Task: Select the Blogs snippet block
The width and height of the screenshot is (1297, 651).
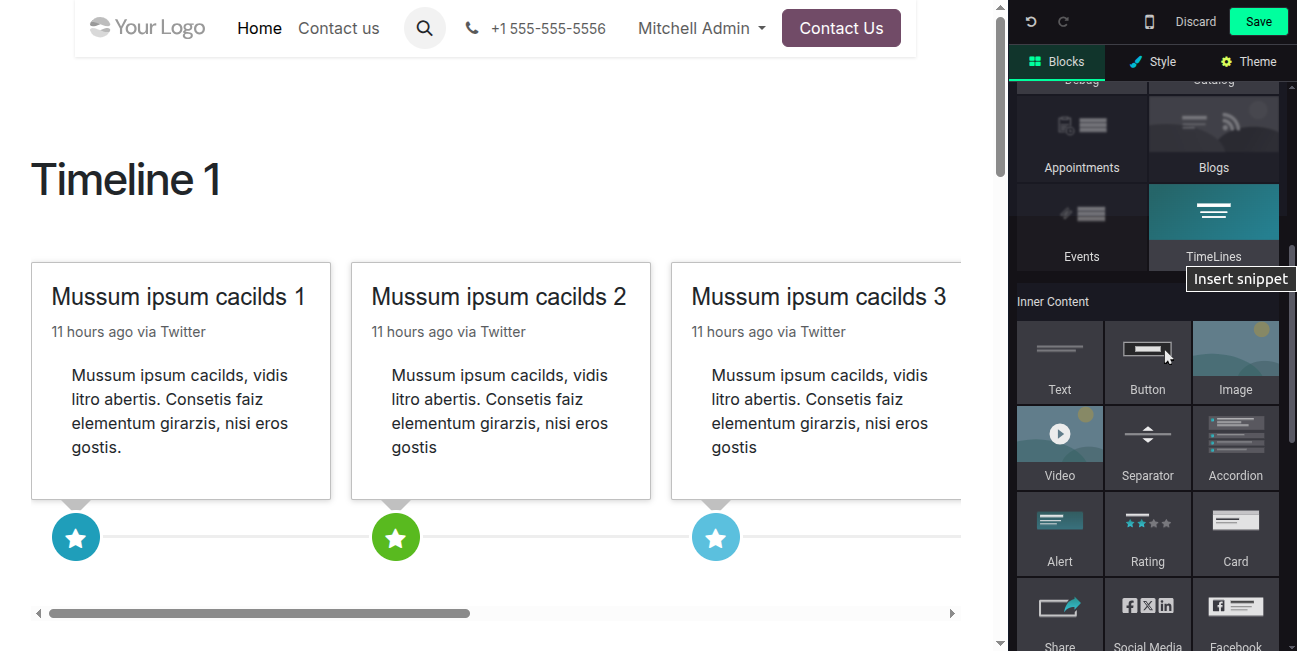Action: coord(1214,138)
